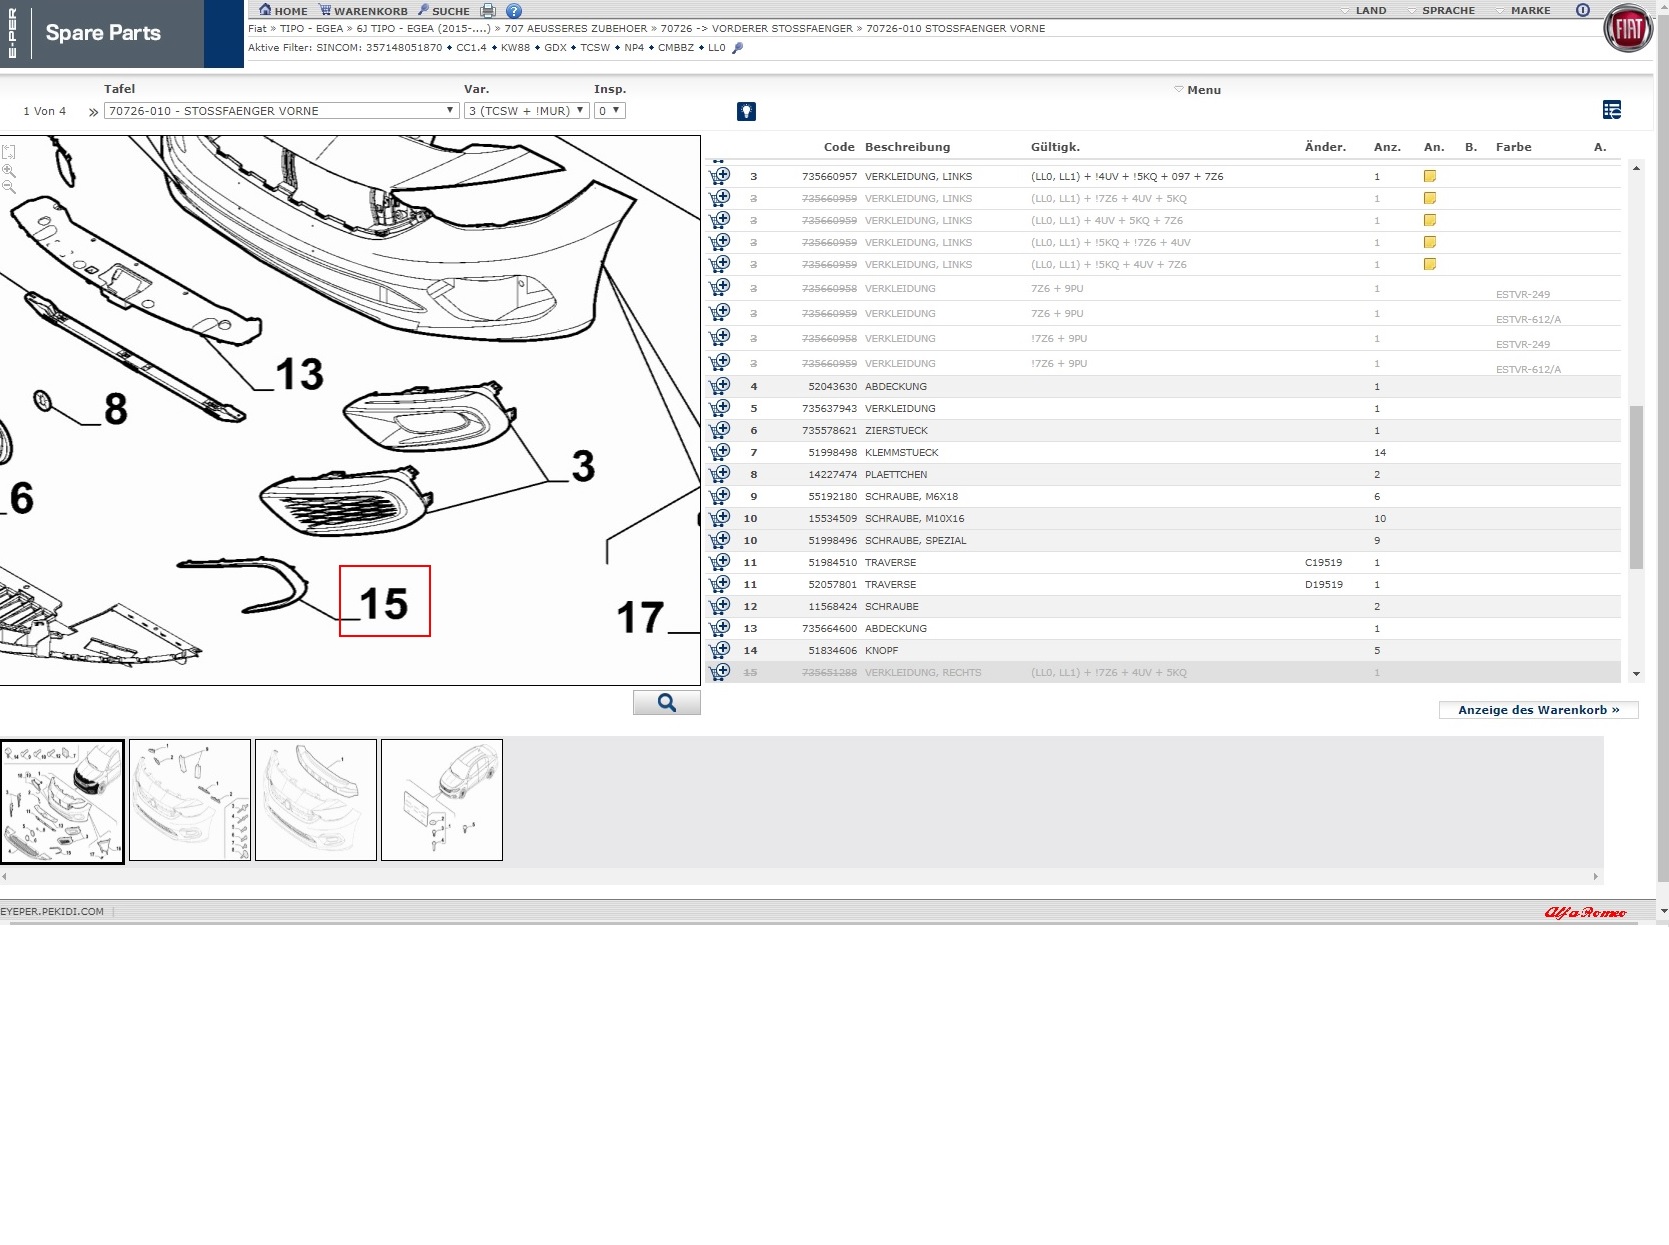Click the filter key icon after LL0
Image resolution: width=1669 pixels, height=1245 pixels.
738,48
